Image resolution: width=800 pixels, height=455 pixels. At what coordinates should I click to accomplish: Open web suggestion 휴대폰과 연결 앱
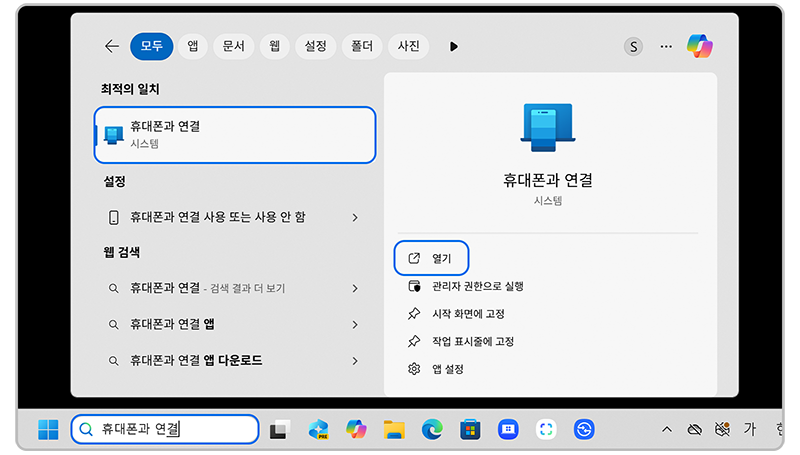[235, 324]
